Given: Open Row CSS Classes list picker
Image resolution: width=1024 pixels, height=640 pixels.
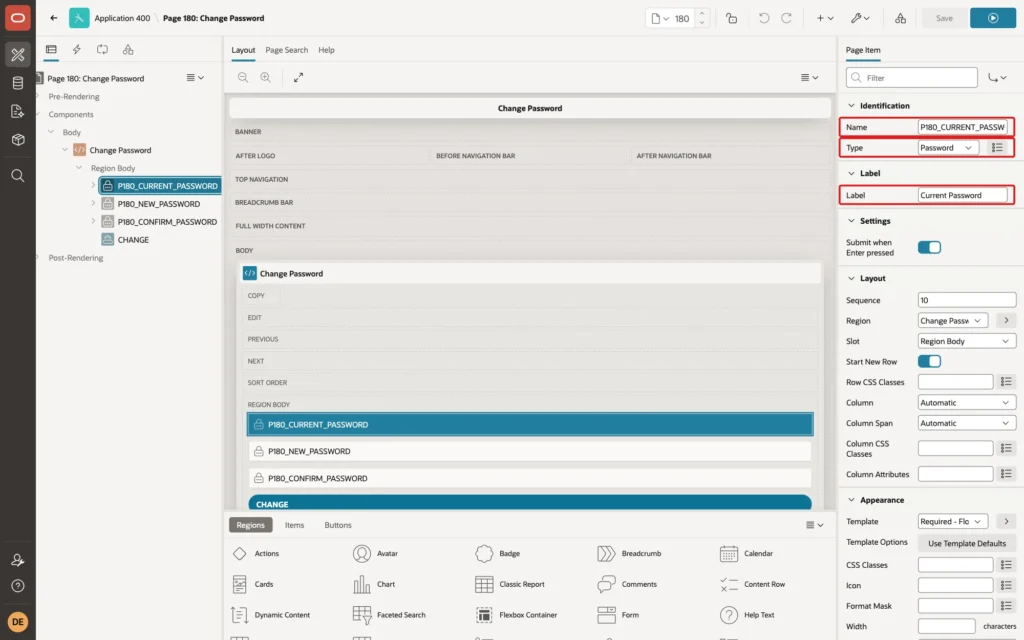Looking at the screenshot, I should click(x=1006, y=381).
